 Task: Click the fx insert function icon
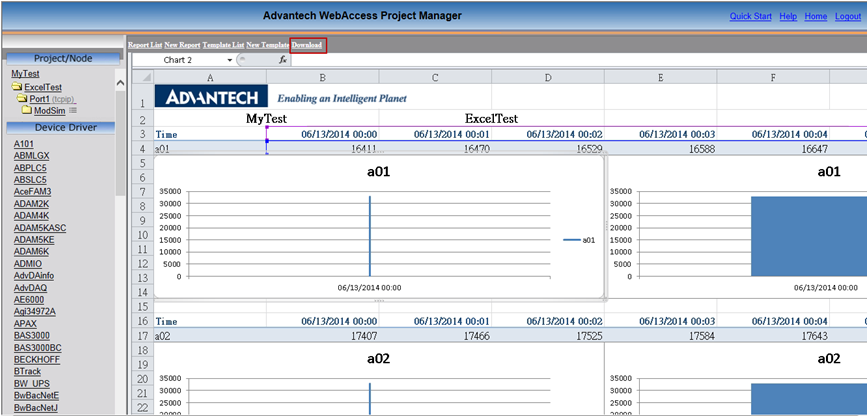click(x=282, y=60)
